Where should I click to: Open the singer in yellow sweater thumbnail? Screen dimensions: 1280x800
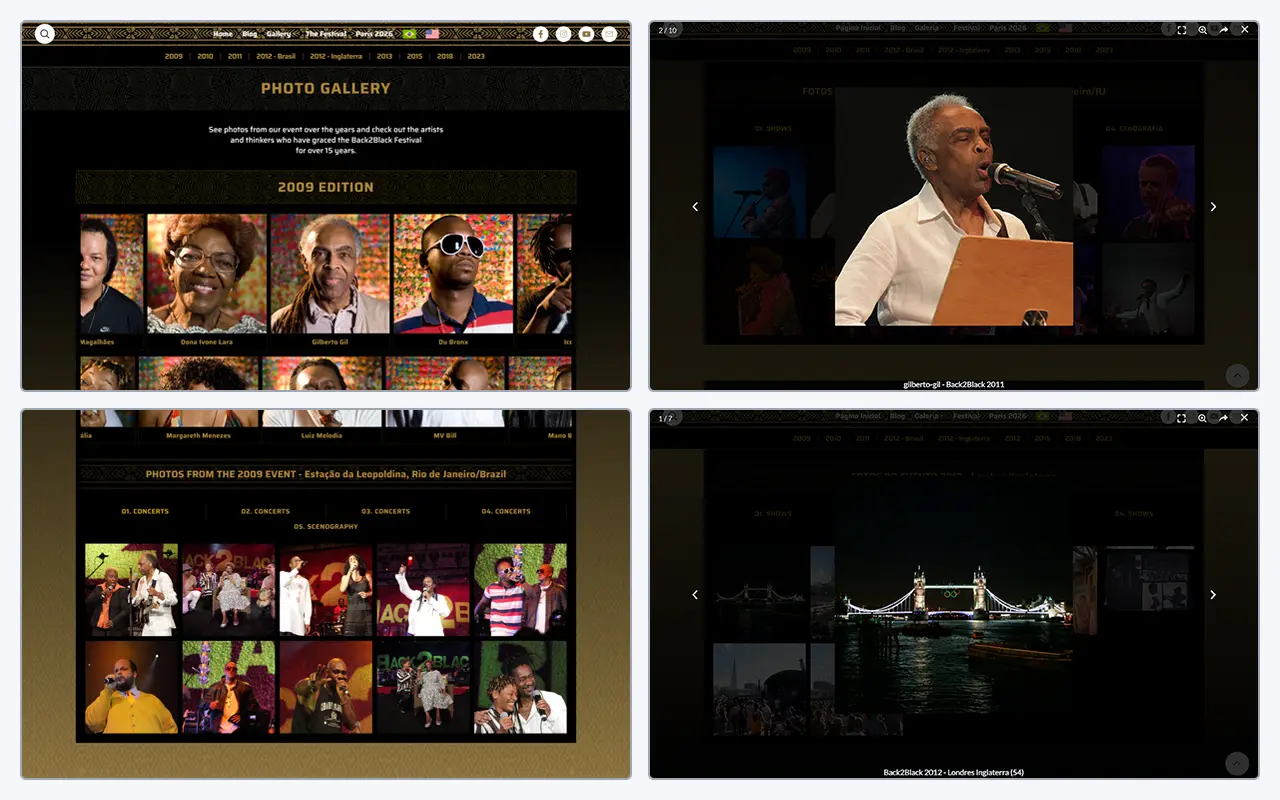click(131, 688)
